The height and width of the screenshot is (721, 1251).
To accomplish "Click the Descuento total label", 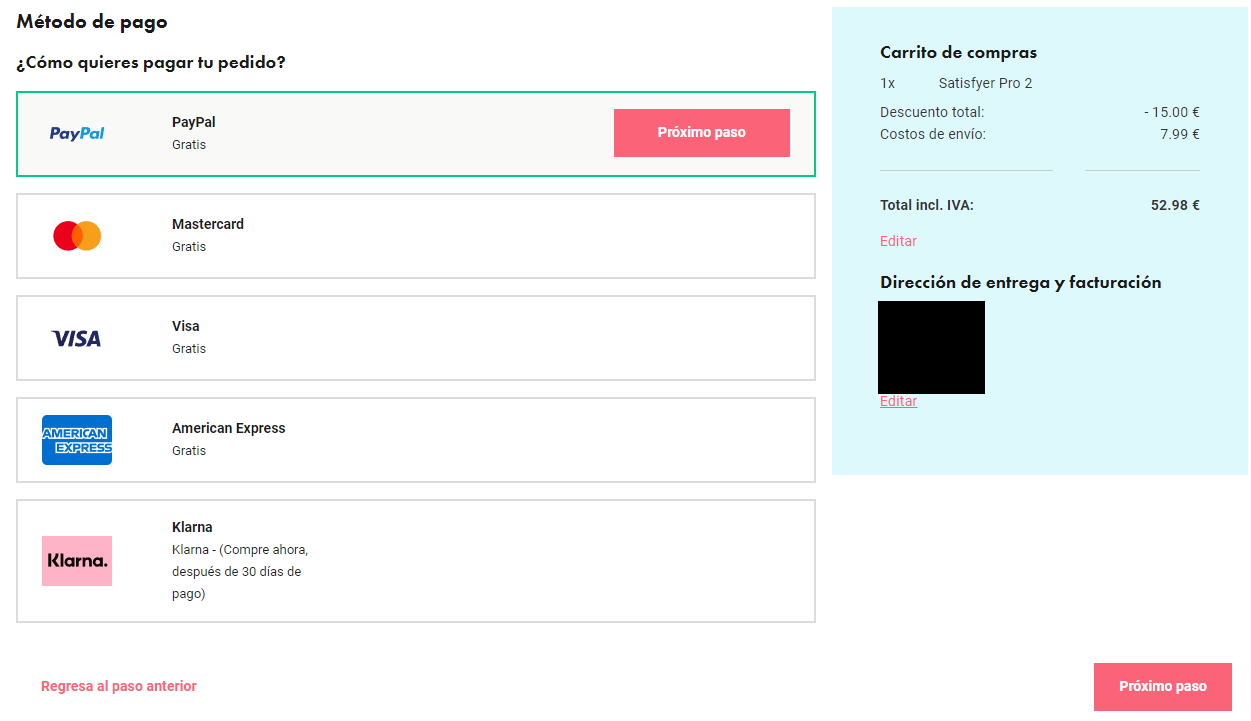I will point(932,112).
